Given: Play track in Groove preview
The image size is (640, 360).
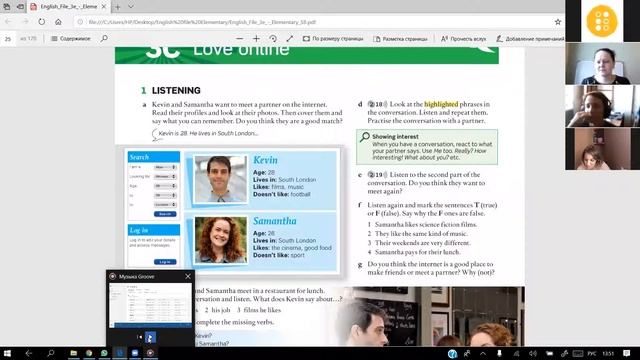Looking at the screenshot, I should (x=150, y=337).
